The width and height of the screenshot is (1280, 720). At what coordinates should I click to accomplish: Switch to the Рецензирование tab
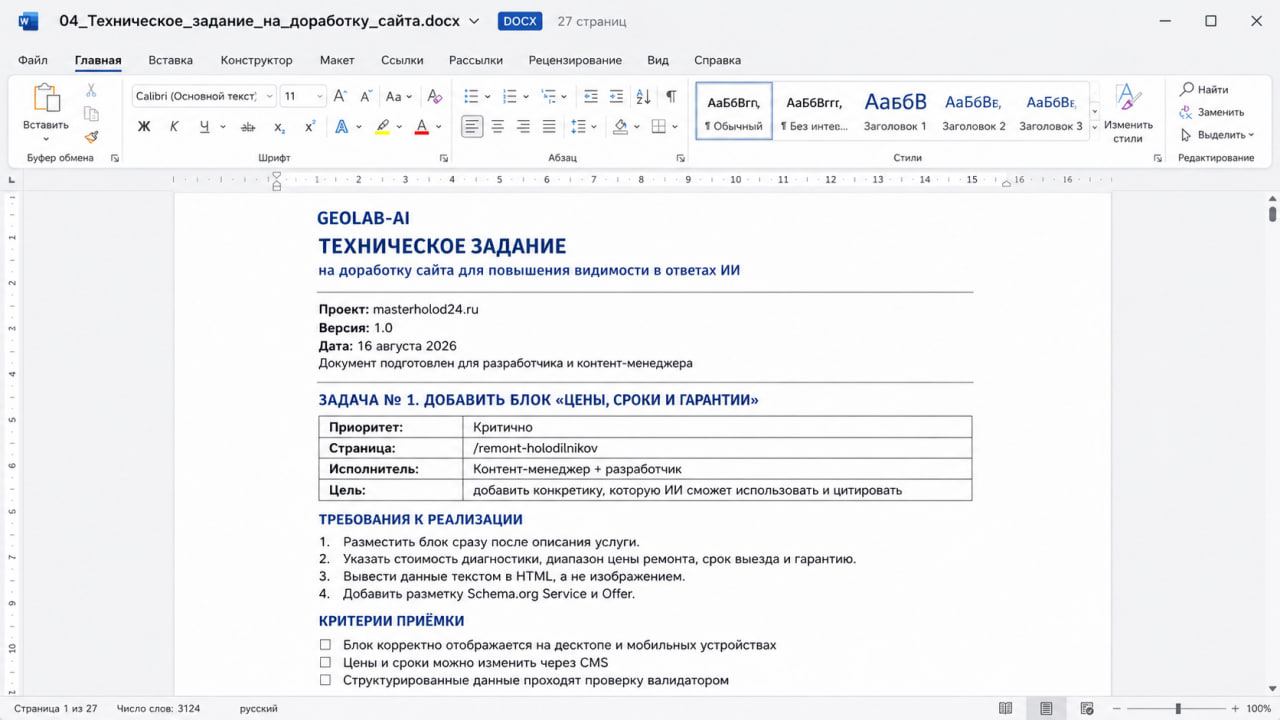pos(575,60)
